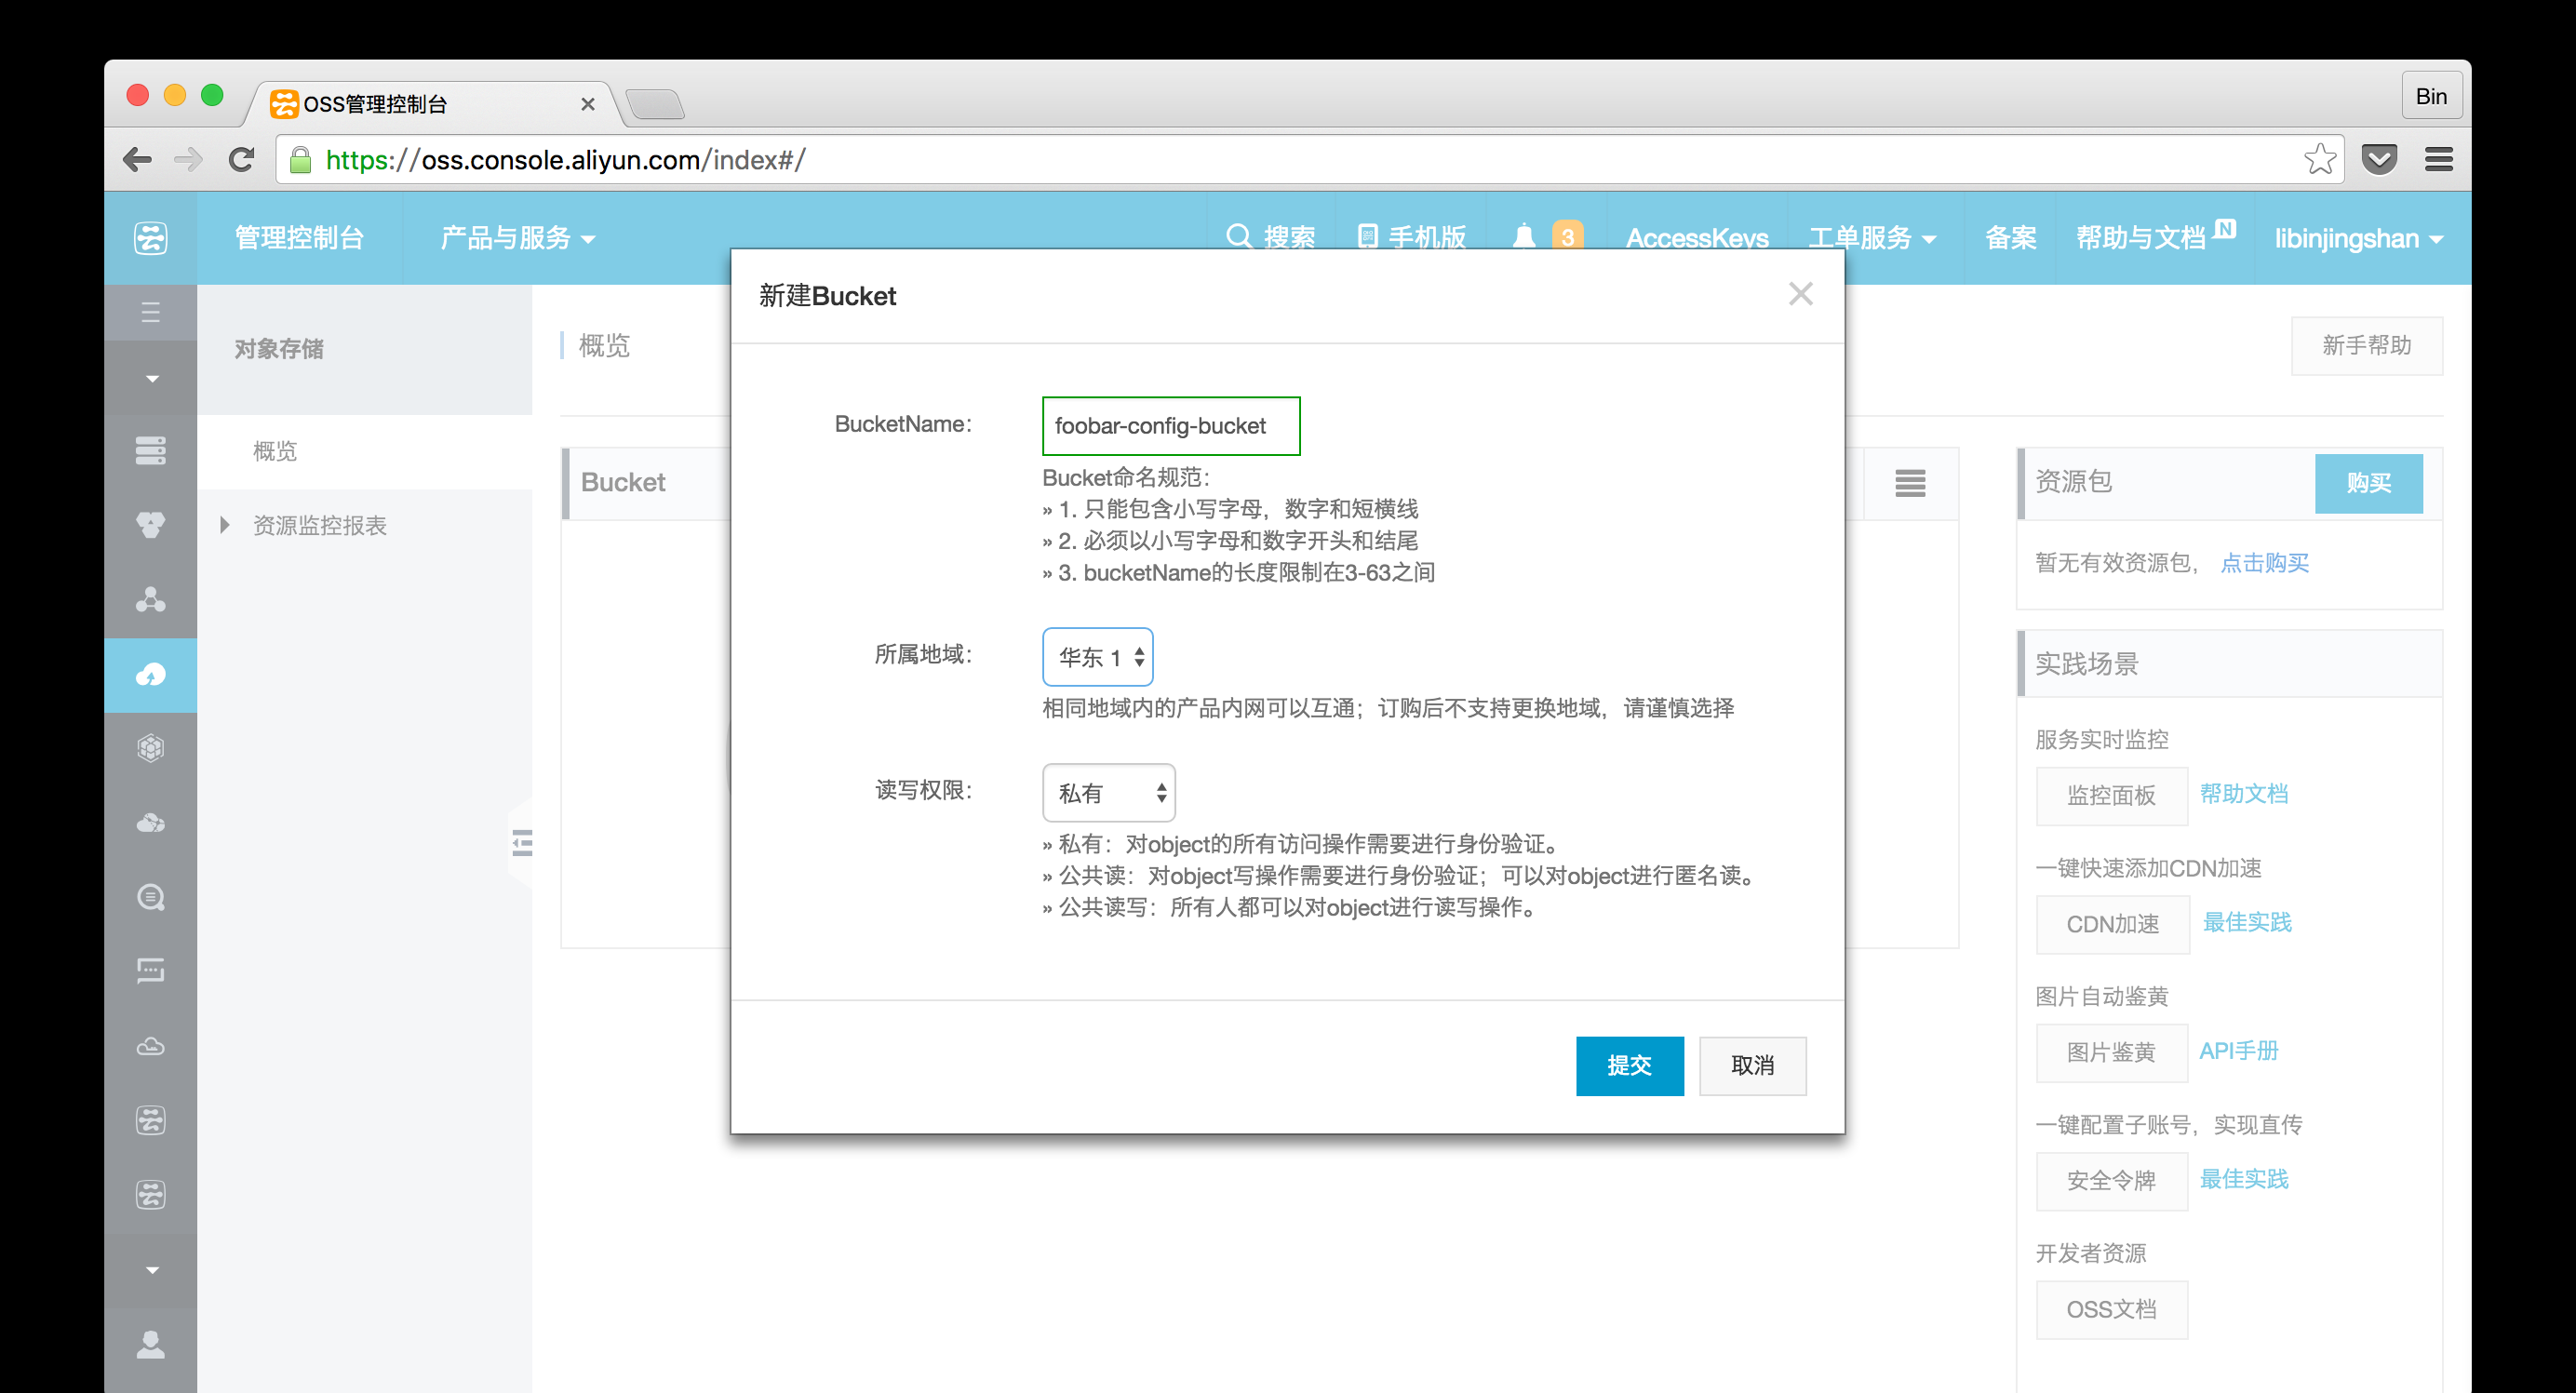Expand 工单服务 menu
2576x1393 pixels.
[x=1872, y=238]
